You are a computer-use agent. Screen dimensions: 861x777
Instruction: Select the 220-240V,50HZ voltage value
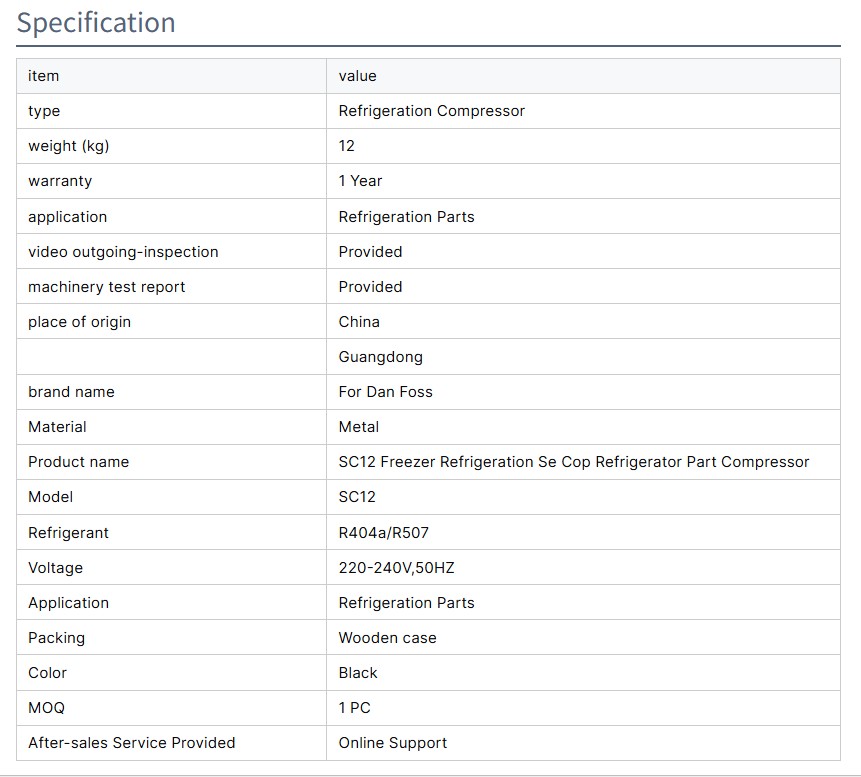[x=396, y=568]
